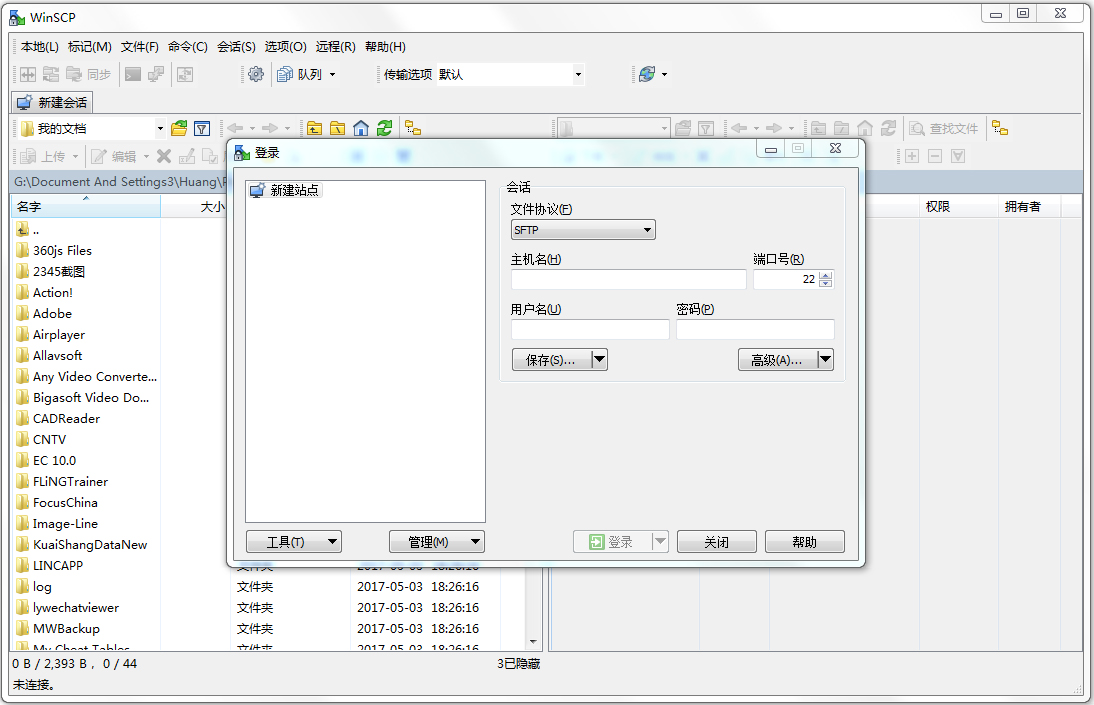The width and height of the screenshot is (1094, 705).
Task: Expand the Queue (队列) dropdown arrow
Action: 333,74
